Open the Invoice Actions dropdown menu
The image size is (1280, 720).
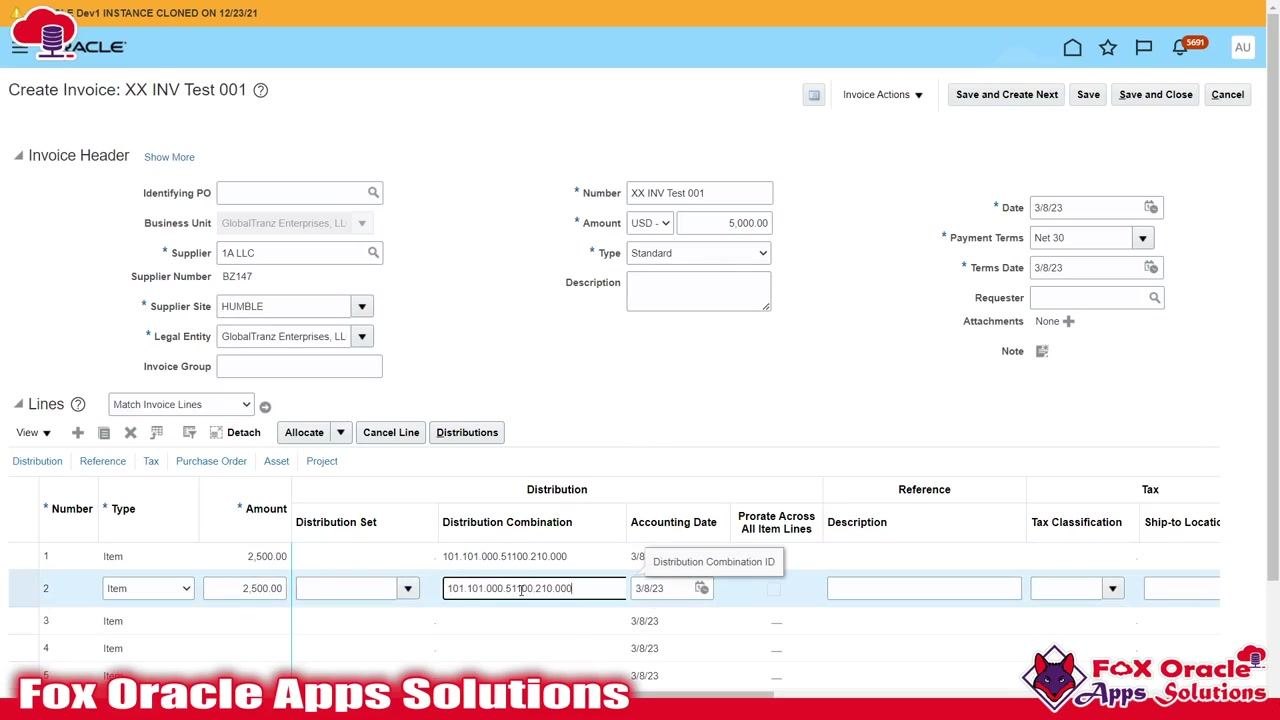point(883,95)
